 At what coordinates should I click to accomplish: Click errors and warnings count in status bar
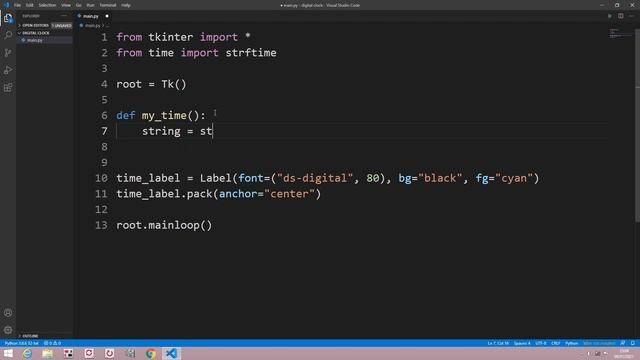(x=52, y=343)
